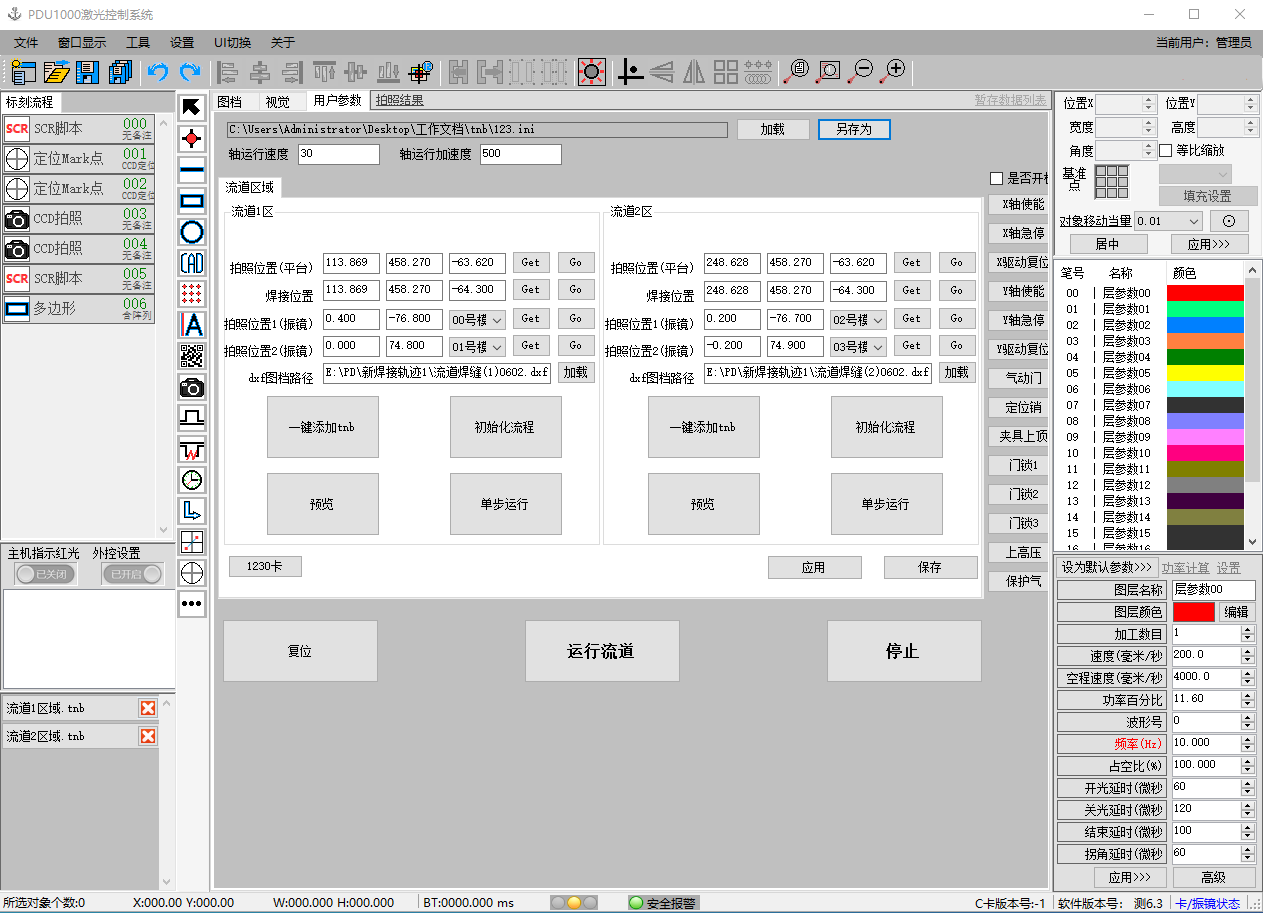This screenshot has height=913, width=1263.
Task: Open the 03号模 dropdown in 流道2区
Action: pyautogui.click(x=859, y=346)
